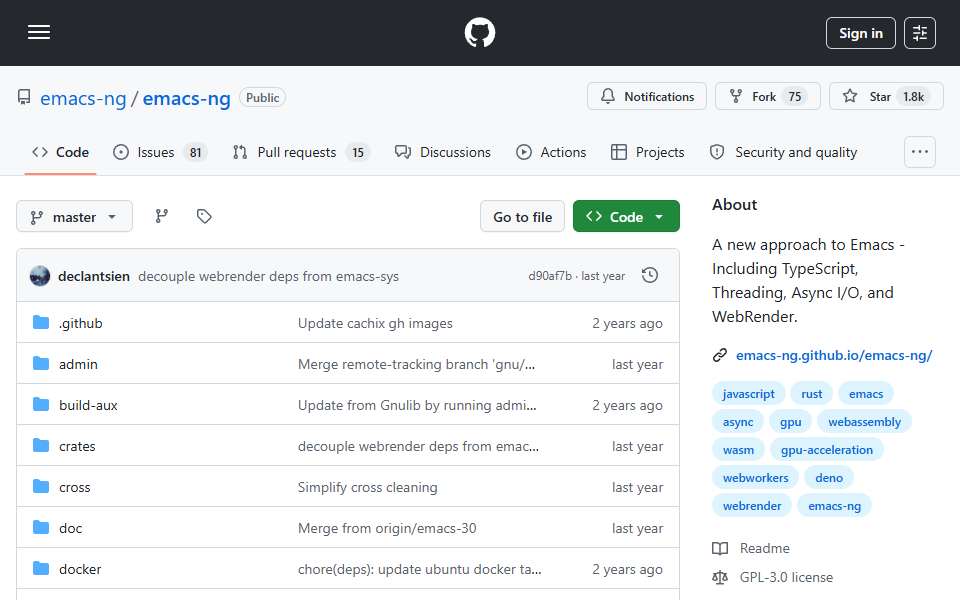Click the Fork count 75
Image resolution: width=960 pixels, height=600 pixels.
pyautogui.click(x=795, y=97)
